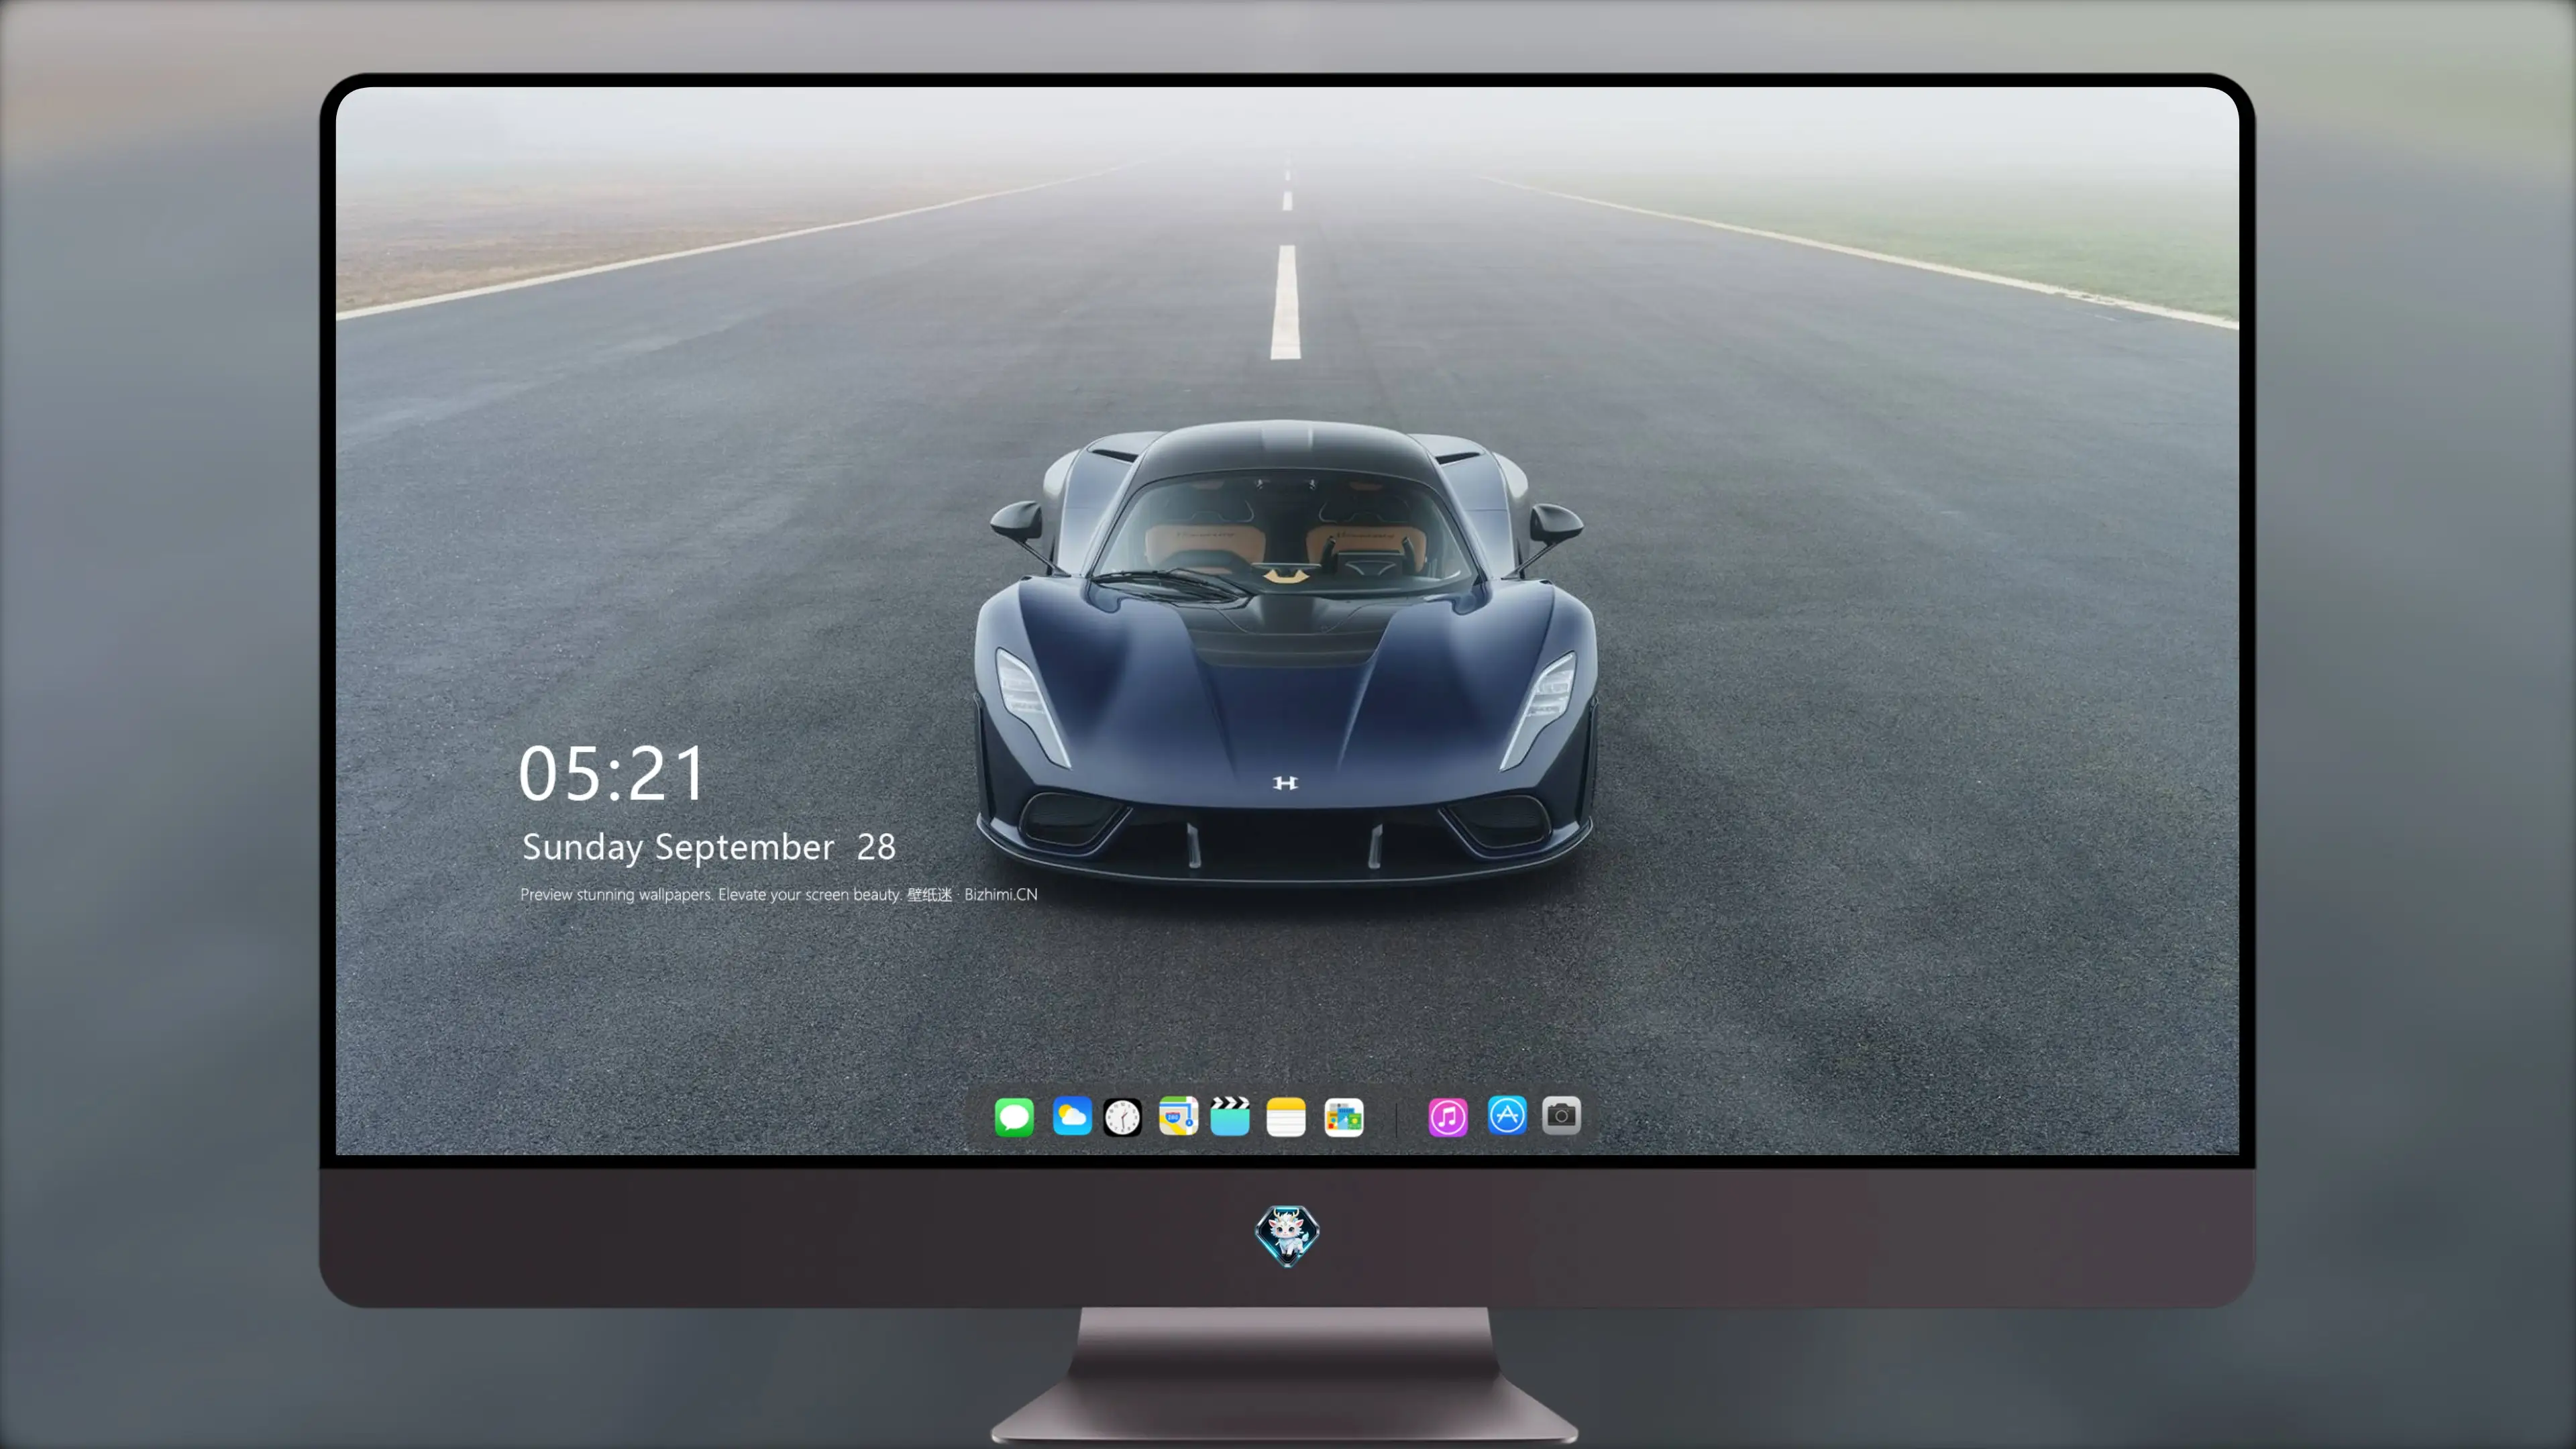2576x1449 pixels.
Task: Open the yellow Notes app
Action: 1286,1116
